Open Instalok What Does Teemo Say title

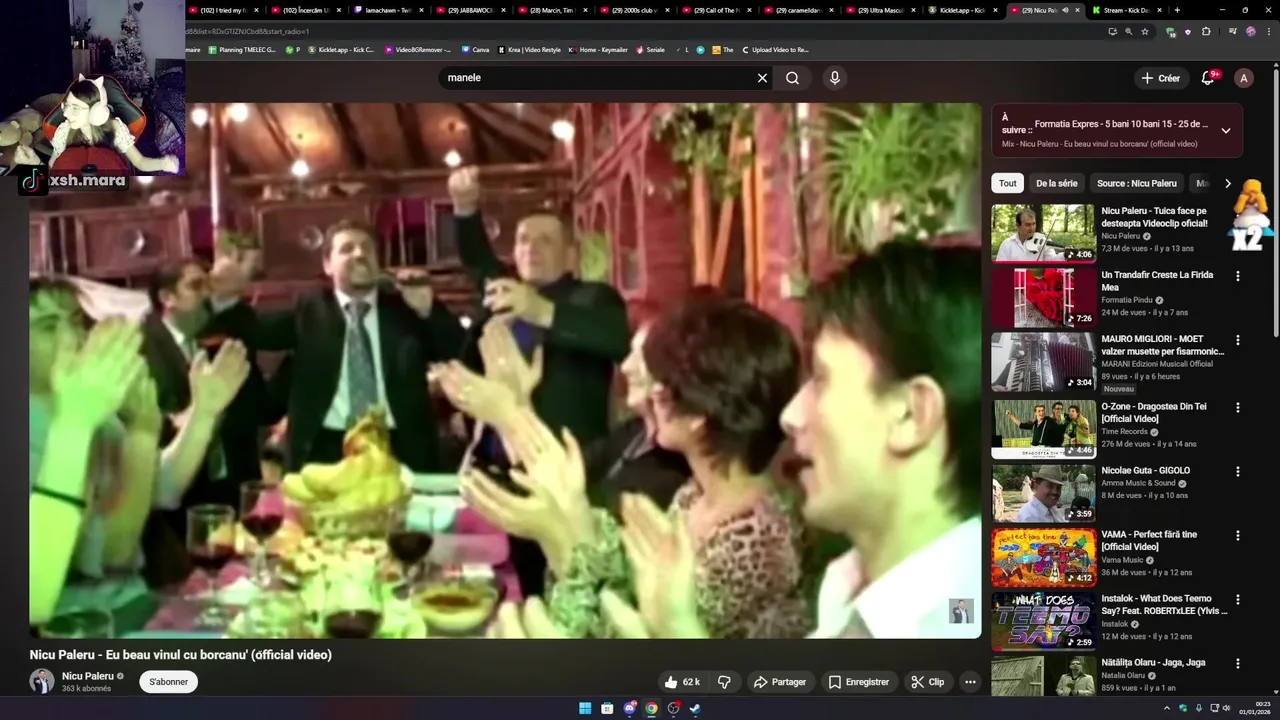tap(1164, 604)
